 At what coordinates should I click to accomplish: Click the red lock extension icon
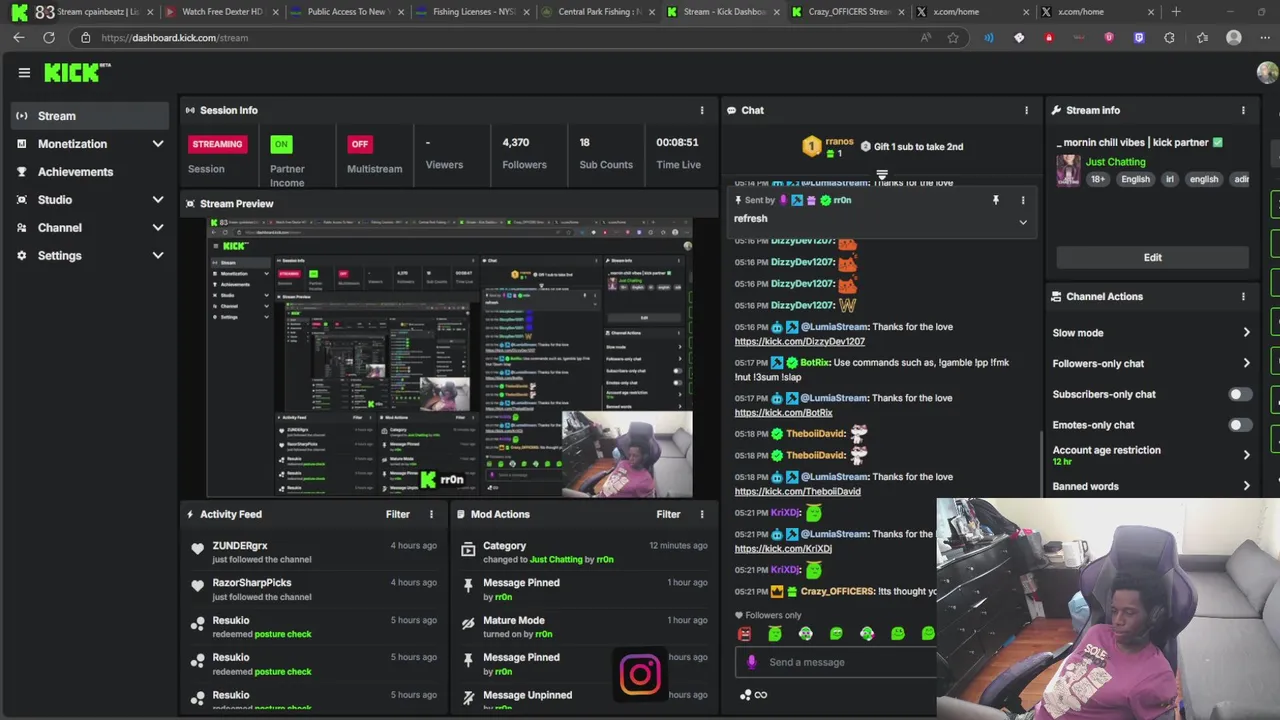coord(1049,37)
